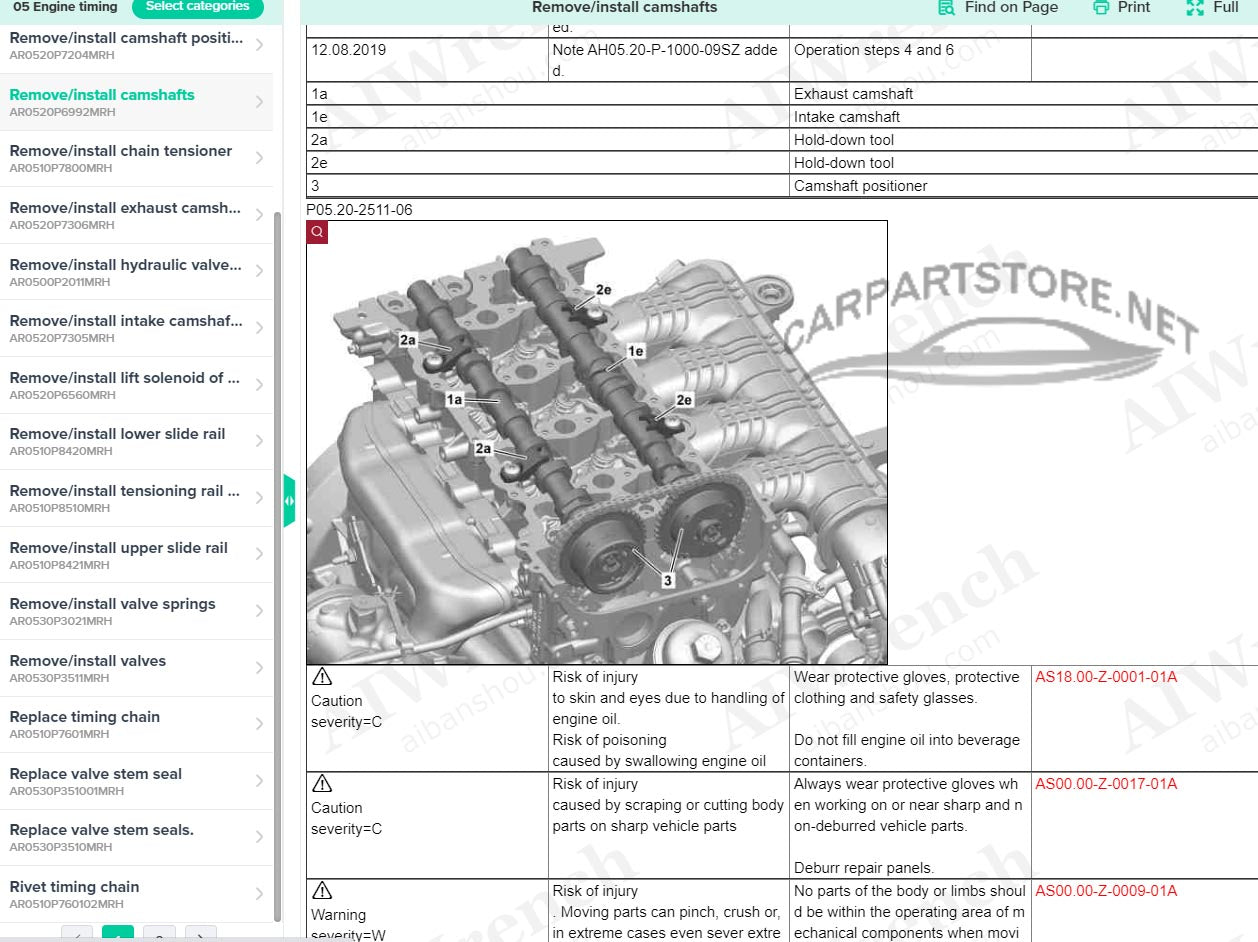This screenshot has width=1258, height=942.
Task: Open Remove/install valve springs procedure
Action: tap(112, 604)
